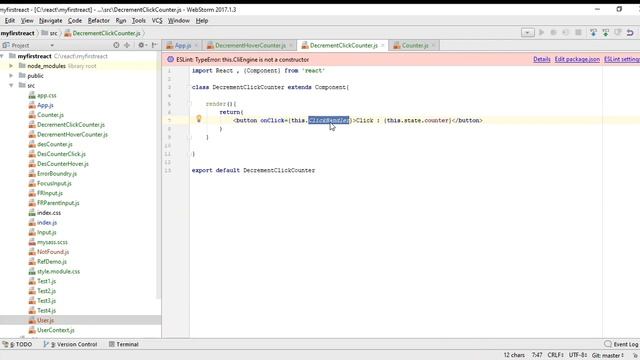Open the Help menu
The width and height of the screenshot is (640, 360).
coord(202,20)
